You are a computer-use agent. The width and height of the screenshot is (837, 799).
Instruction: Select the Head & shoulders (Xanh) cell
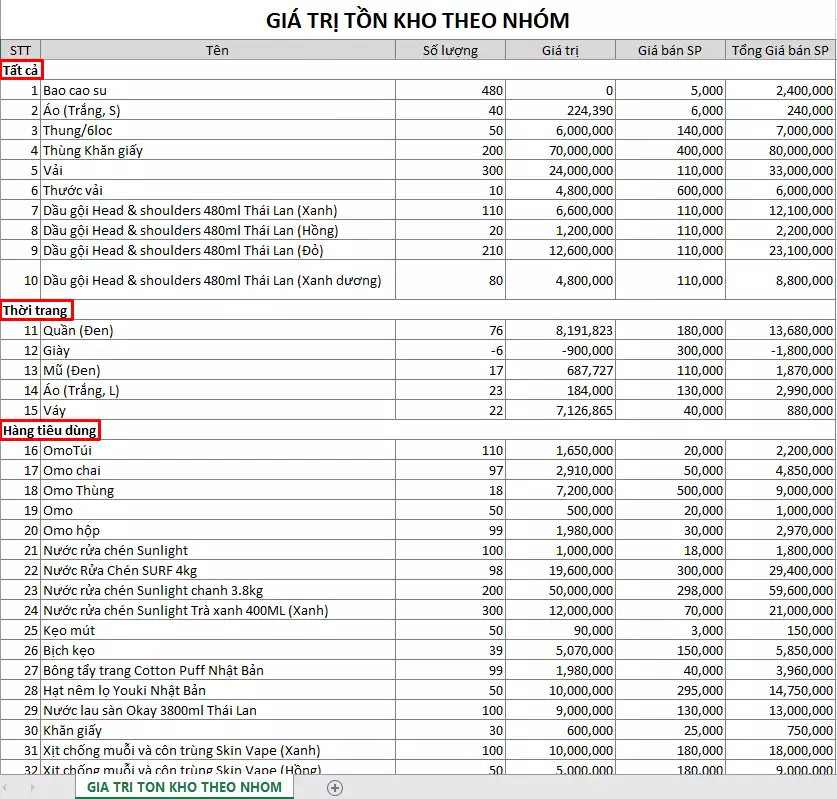218,210
